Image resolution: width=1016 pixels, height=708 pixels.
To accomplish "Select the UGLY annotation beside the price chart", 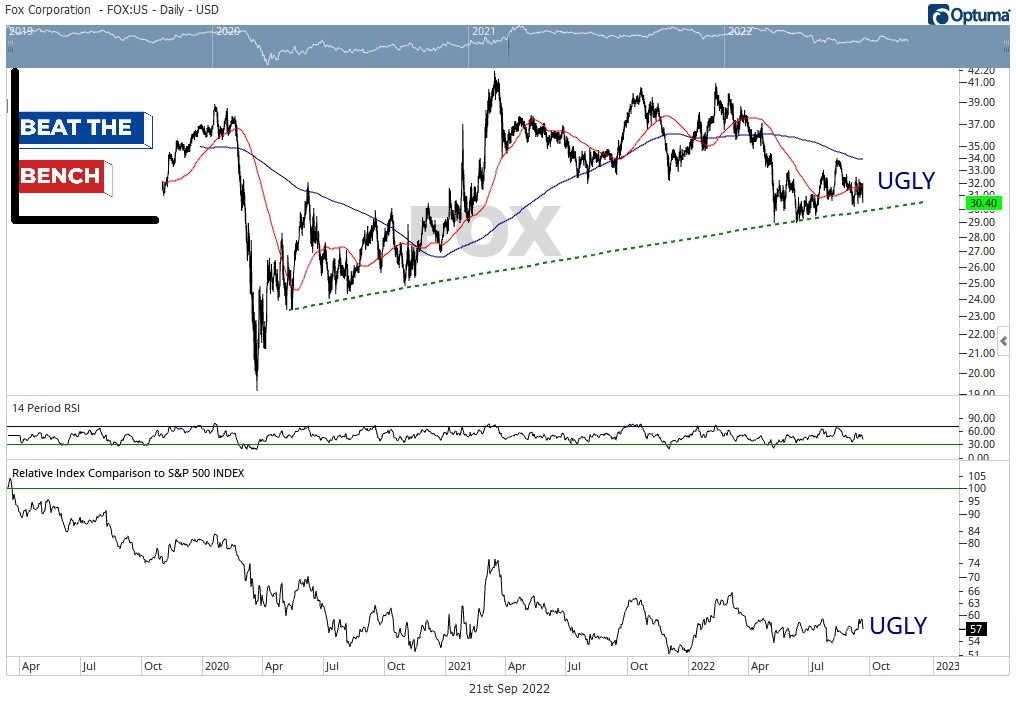I will coord(905,181).
